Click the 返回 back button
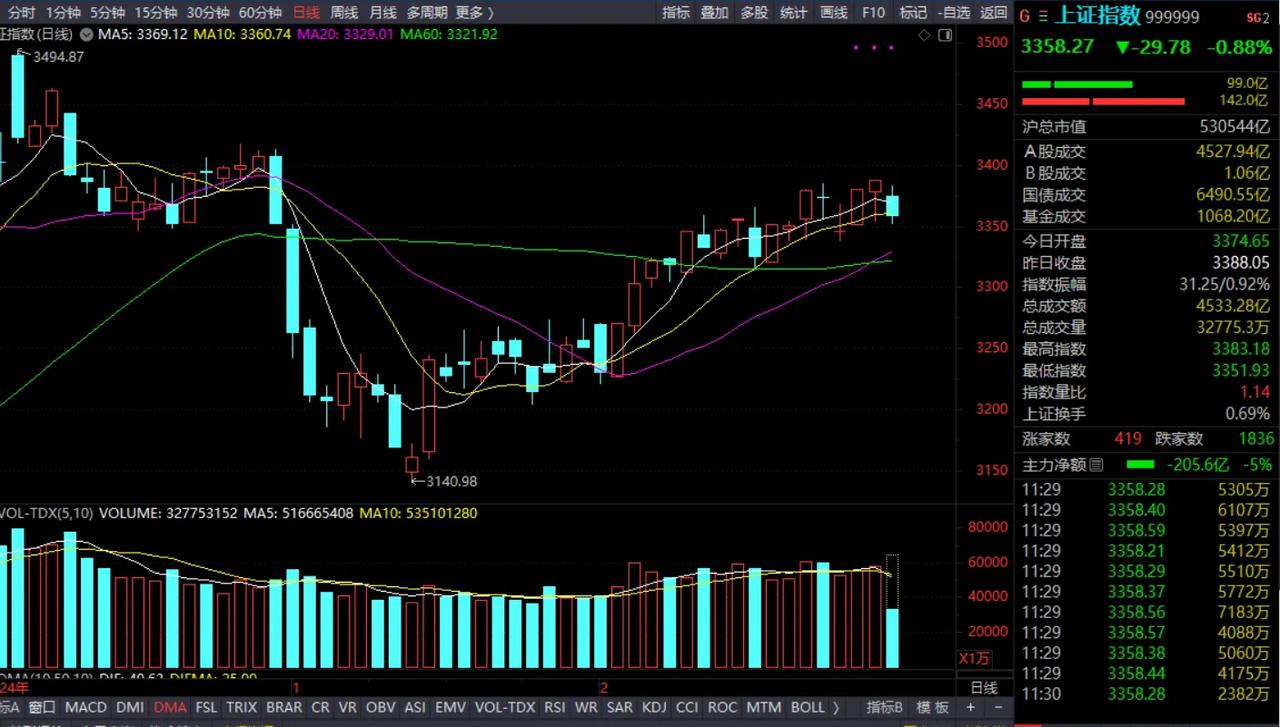The height and width of the screenshot is (727, 1280). point(993,13)
